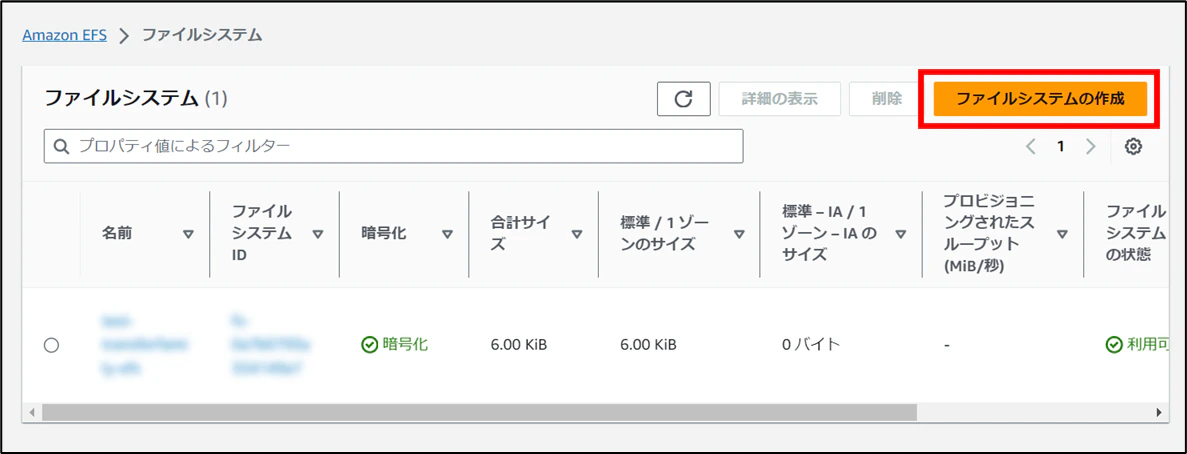Sort by プロビジョニングされたスループット column arrow
Screen dimensions: 1187x454
(x=1062, y=235)
